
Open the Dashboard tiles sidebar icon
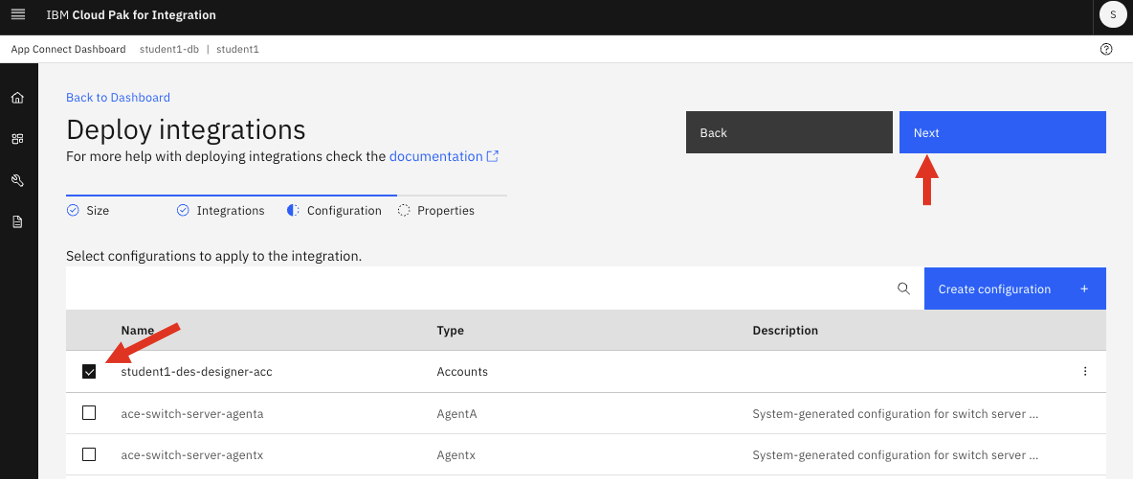(x=17, y=139)
